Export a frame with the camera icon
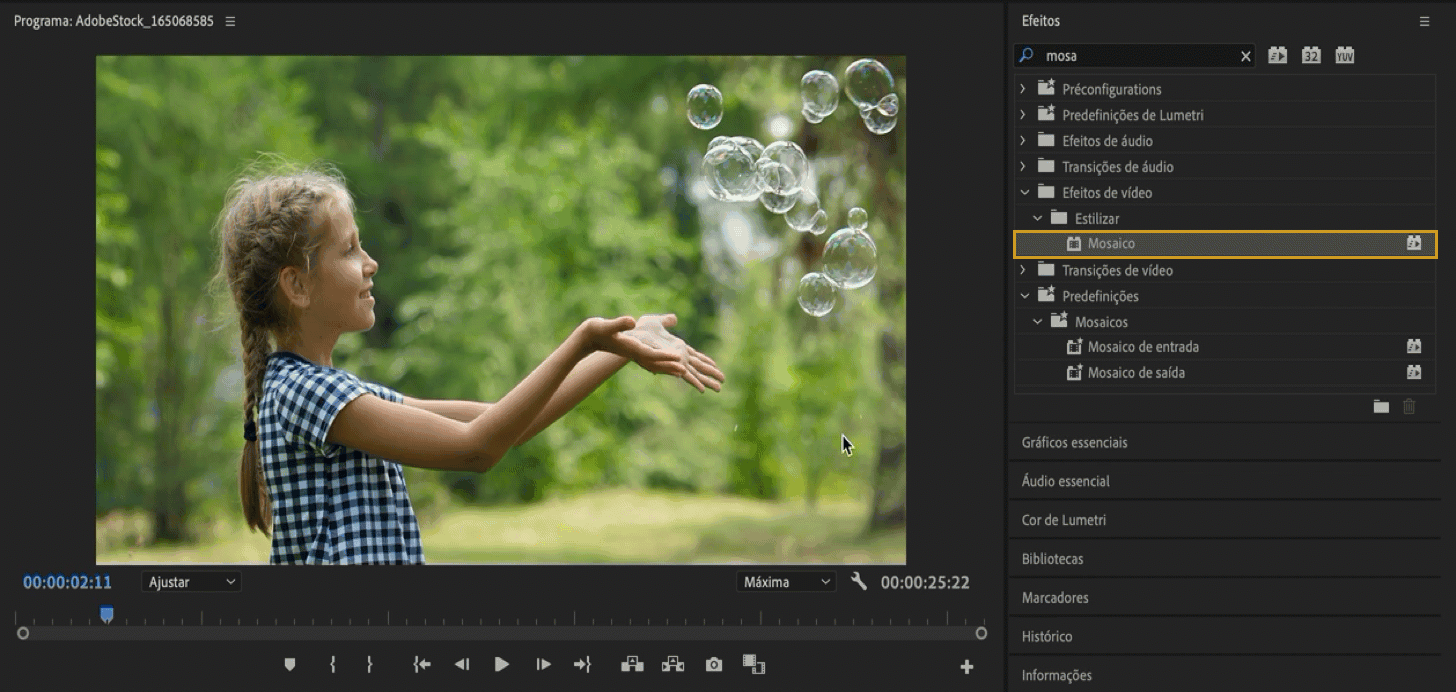The width and height of the screenshot is (1456, 692). (713, 664)
